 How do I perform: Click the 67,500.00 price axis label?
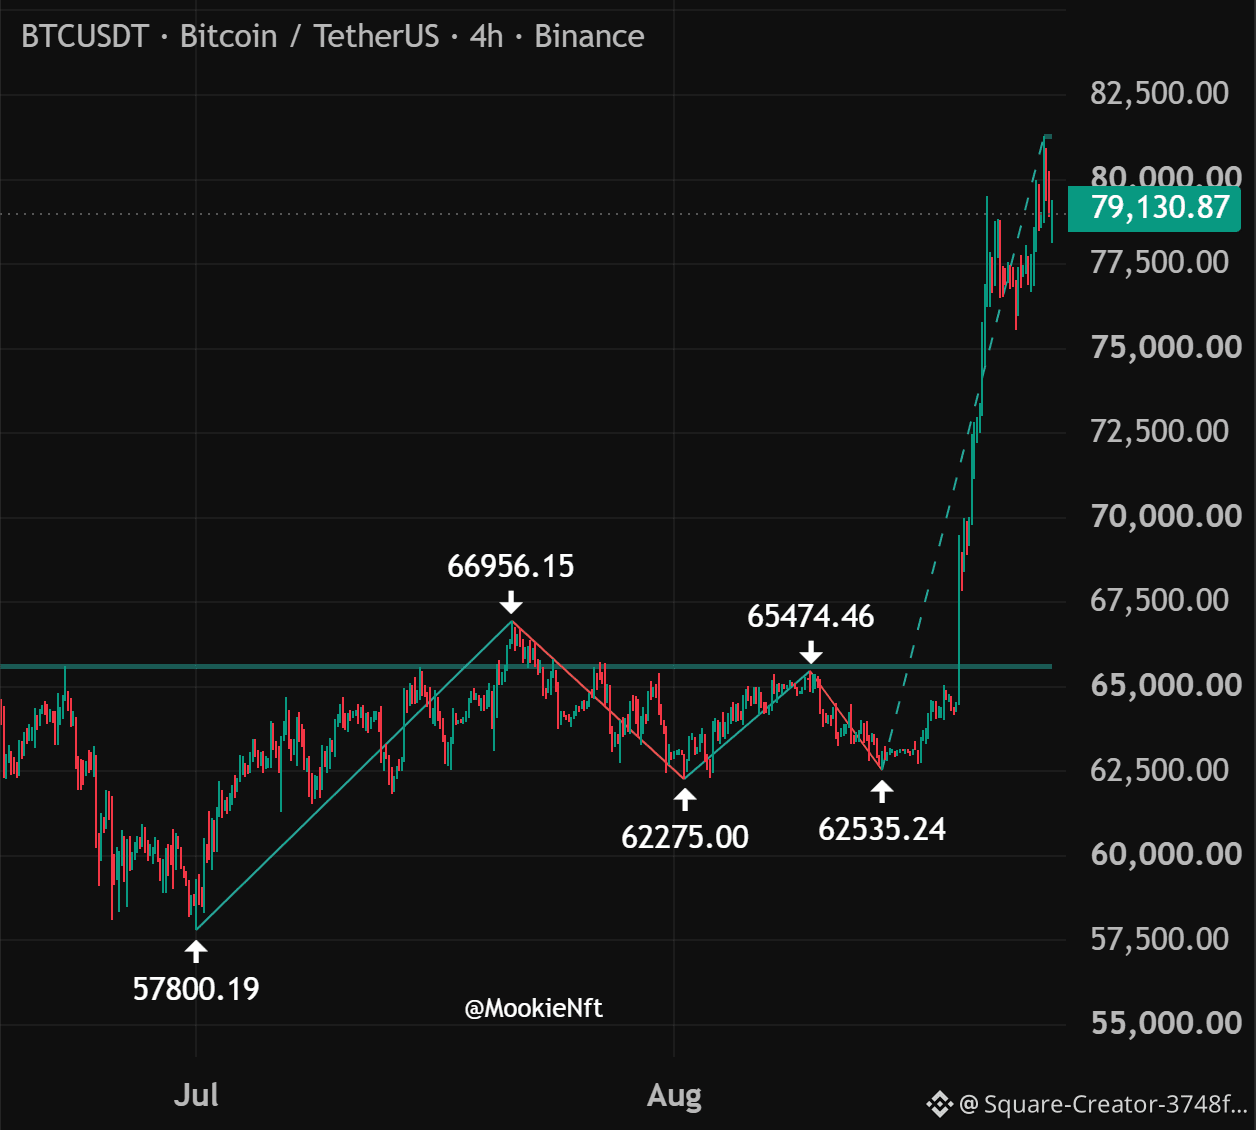[1159, 600]
